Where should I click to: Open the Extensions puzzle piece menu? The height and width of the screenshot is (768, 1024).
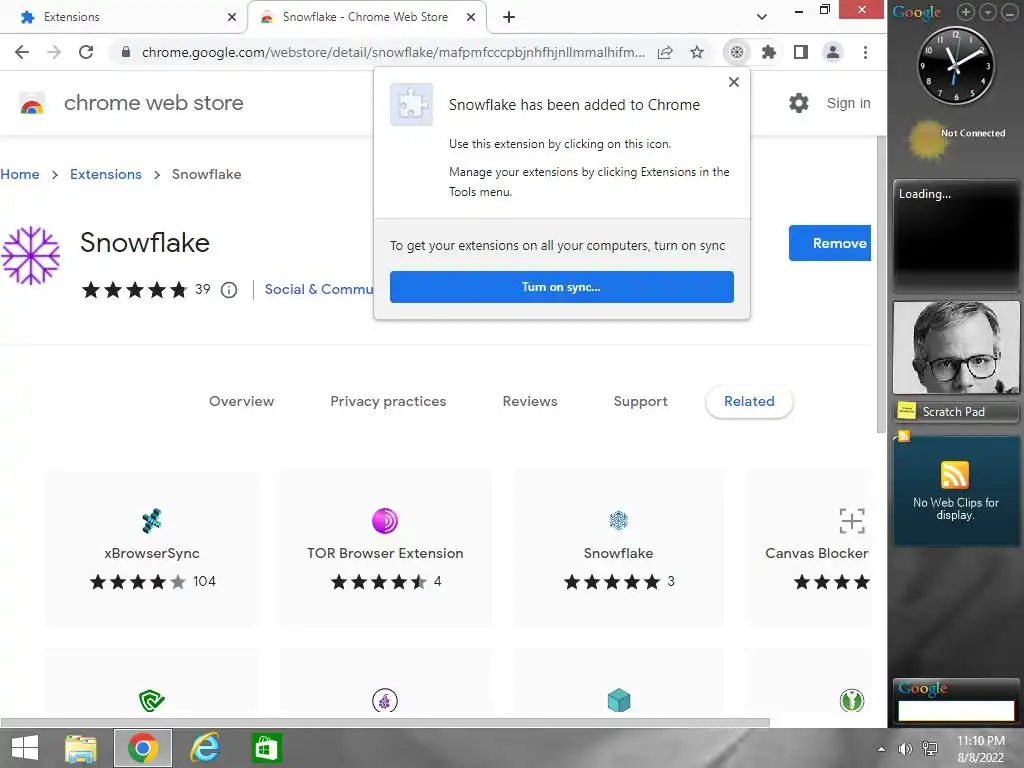coord(769,52)
